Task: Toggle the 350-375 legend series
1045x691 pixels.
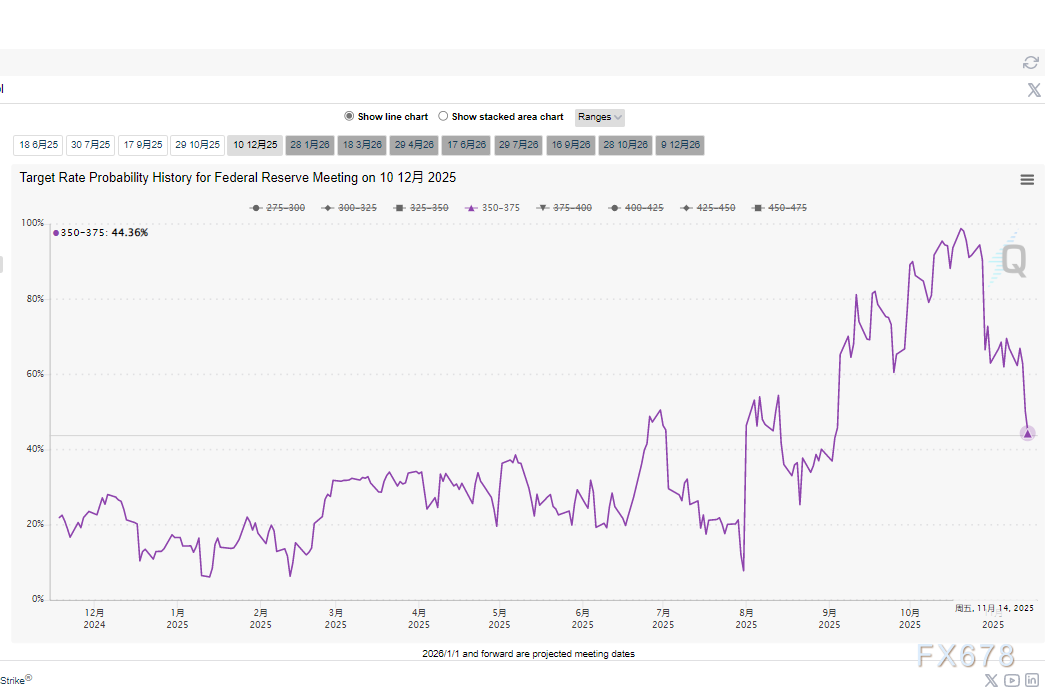Action: 493,208
